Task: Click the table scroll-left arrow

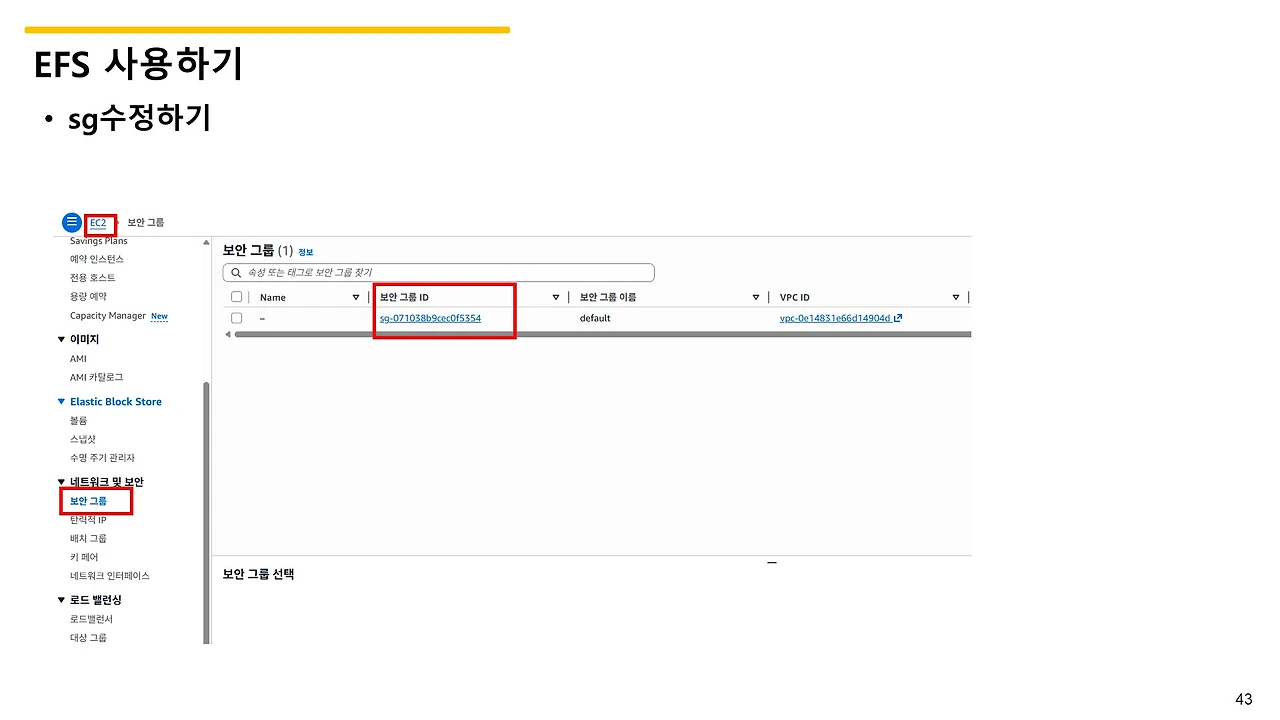Action: point(227,334)
